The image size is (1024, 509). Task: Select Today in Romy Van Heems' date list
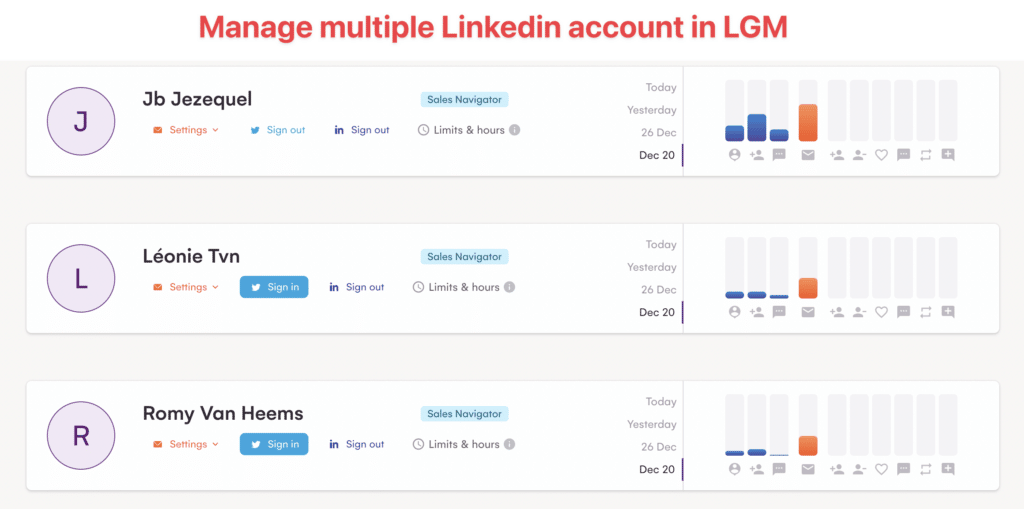click(x=661, y=402)
